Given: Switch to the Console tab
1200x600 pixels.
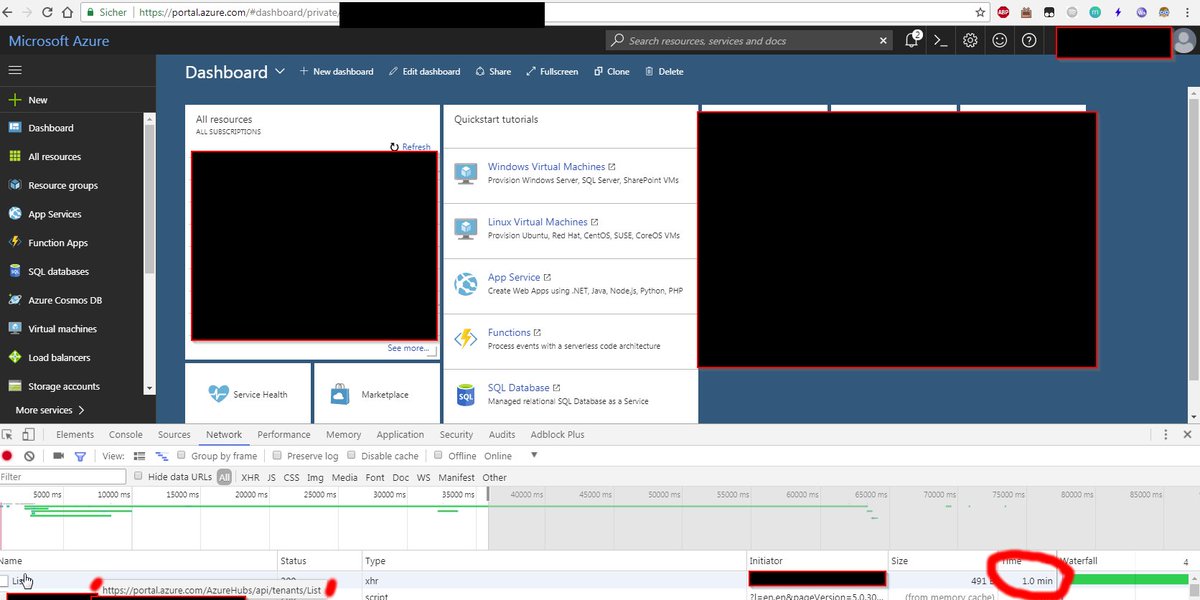Looking at the screenshot, I should click(x=126, y=435).
